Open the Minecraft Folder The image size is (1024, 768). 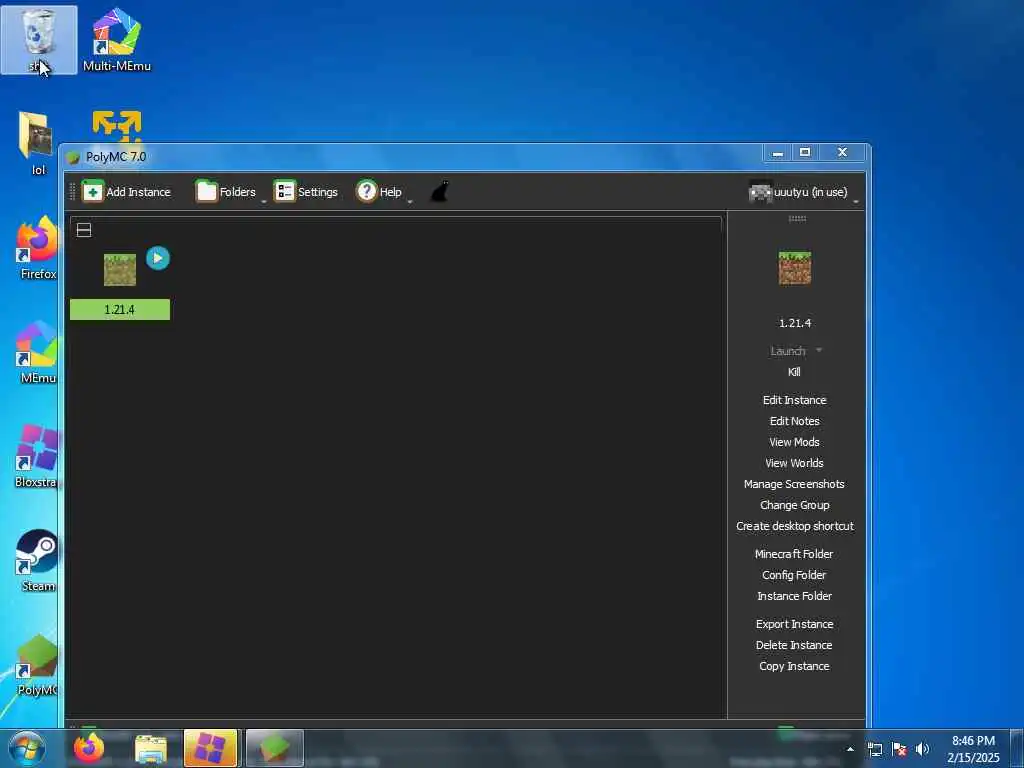(x=795, y=554)
